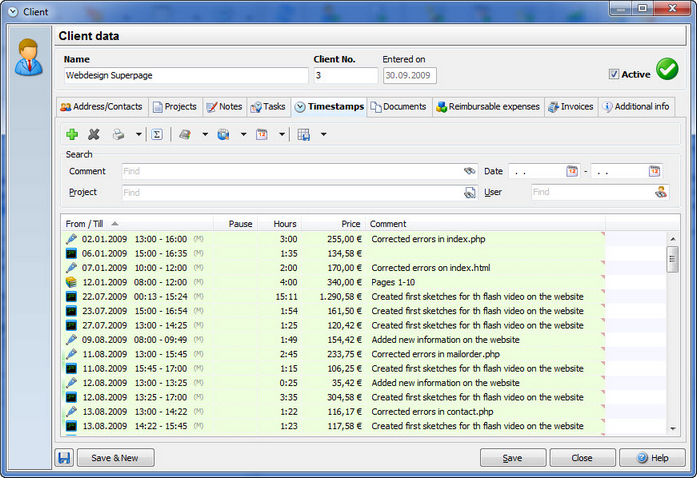The height and width of the screenshot is (478, 697).
Task: Click books icon on 12.01.2009 row
Action: click(x=71, y=282)
